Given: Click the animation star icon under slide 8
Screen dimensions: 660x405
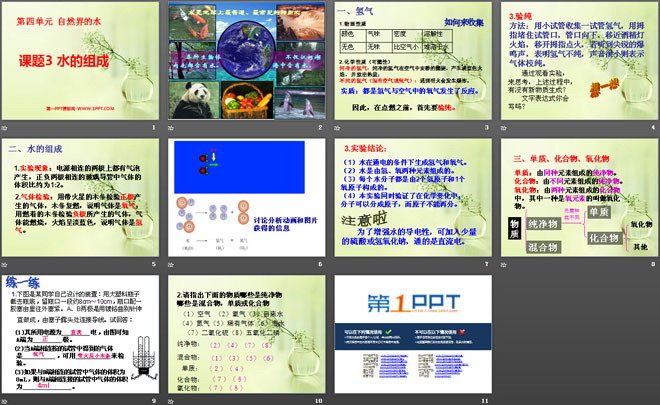Looking at the screenshot, I should click(x=503, y=265).
